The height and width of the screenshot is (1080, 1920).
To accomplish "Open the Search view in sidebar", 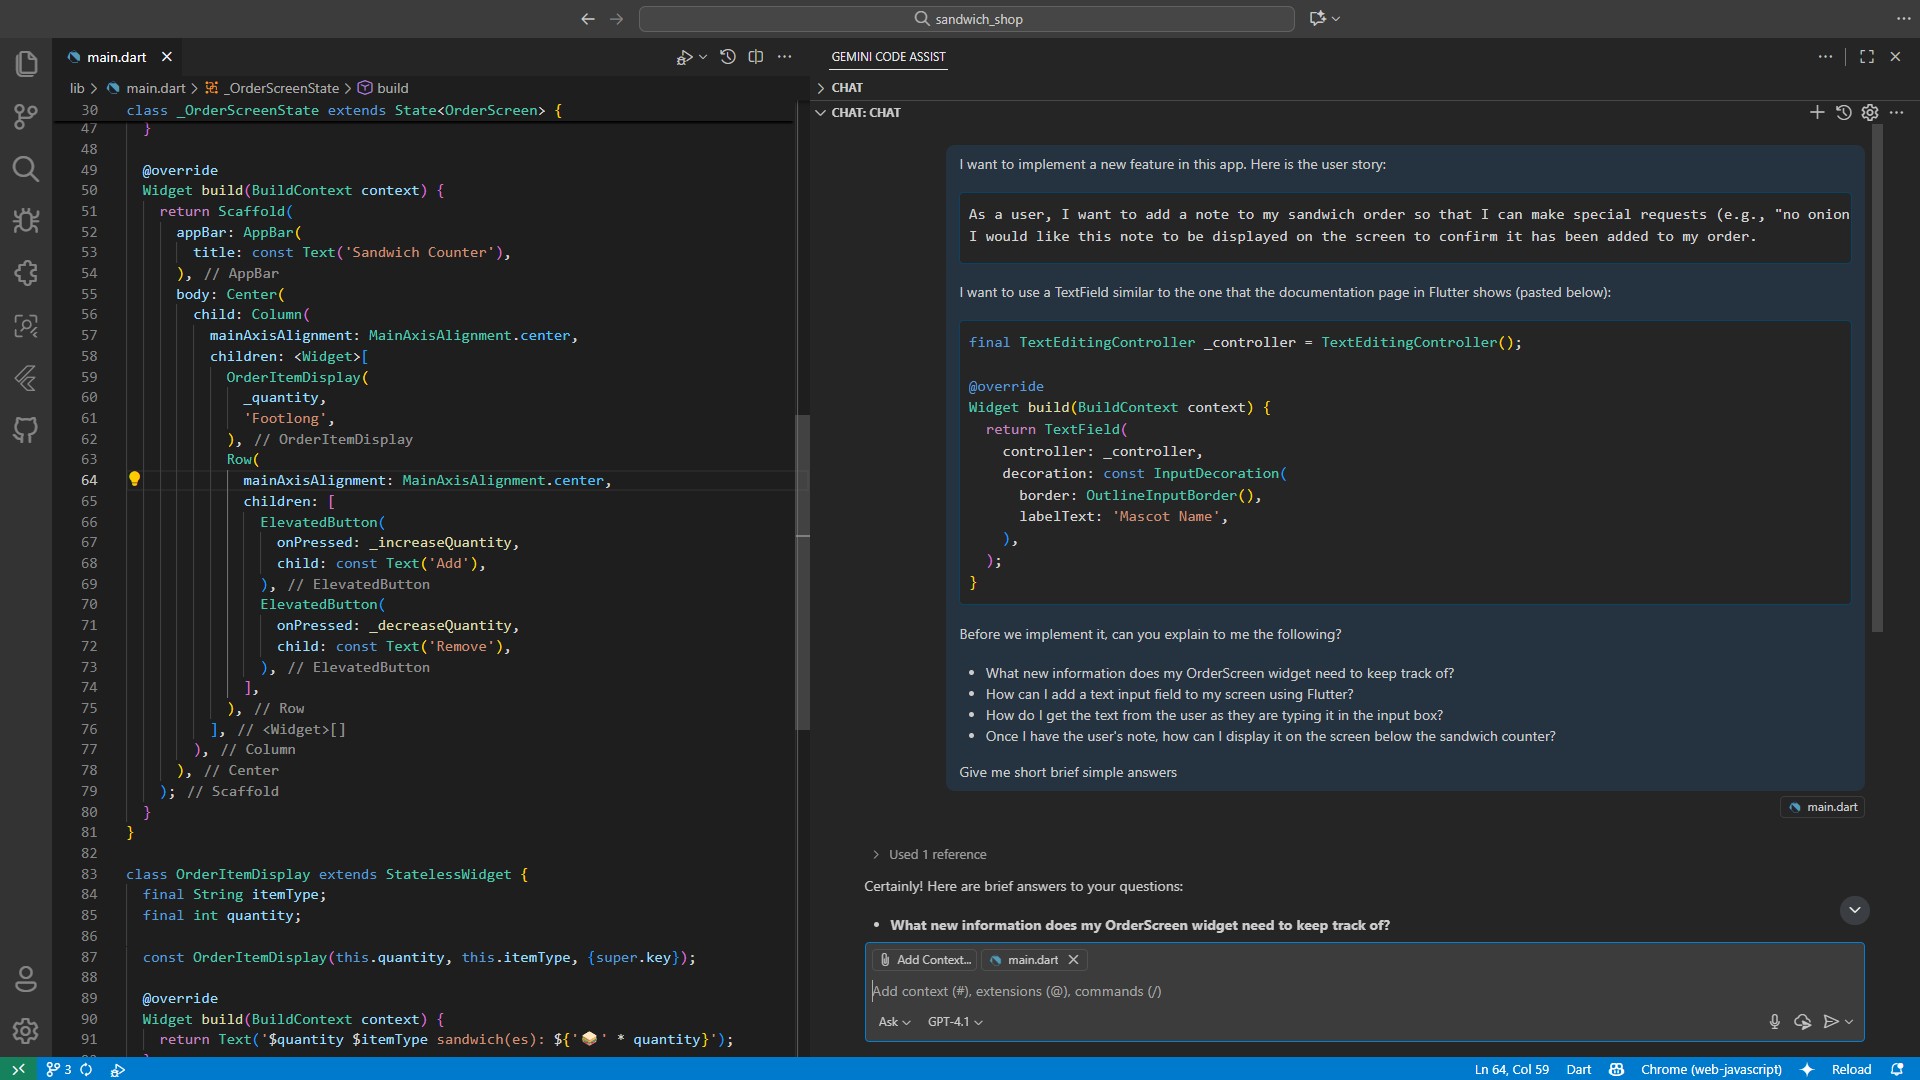I will (x=27, y=169).
